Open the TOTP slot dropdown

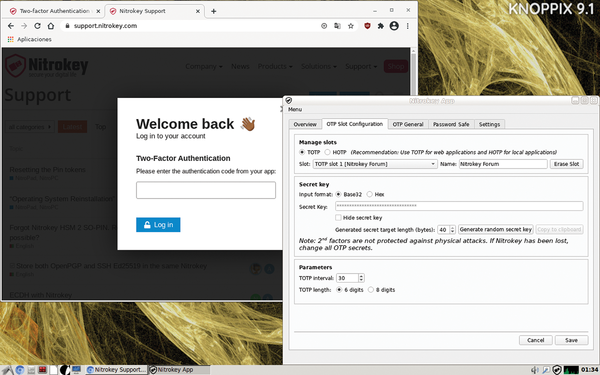[x=375, y=164]
